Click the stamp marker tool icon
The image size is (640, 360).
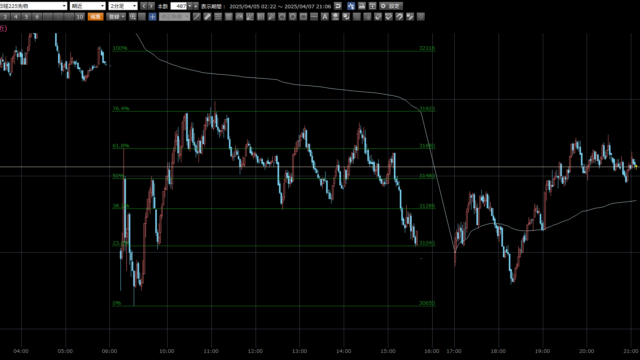click(x=335, y=17)
